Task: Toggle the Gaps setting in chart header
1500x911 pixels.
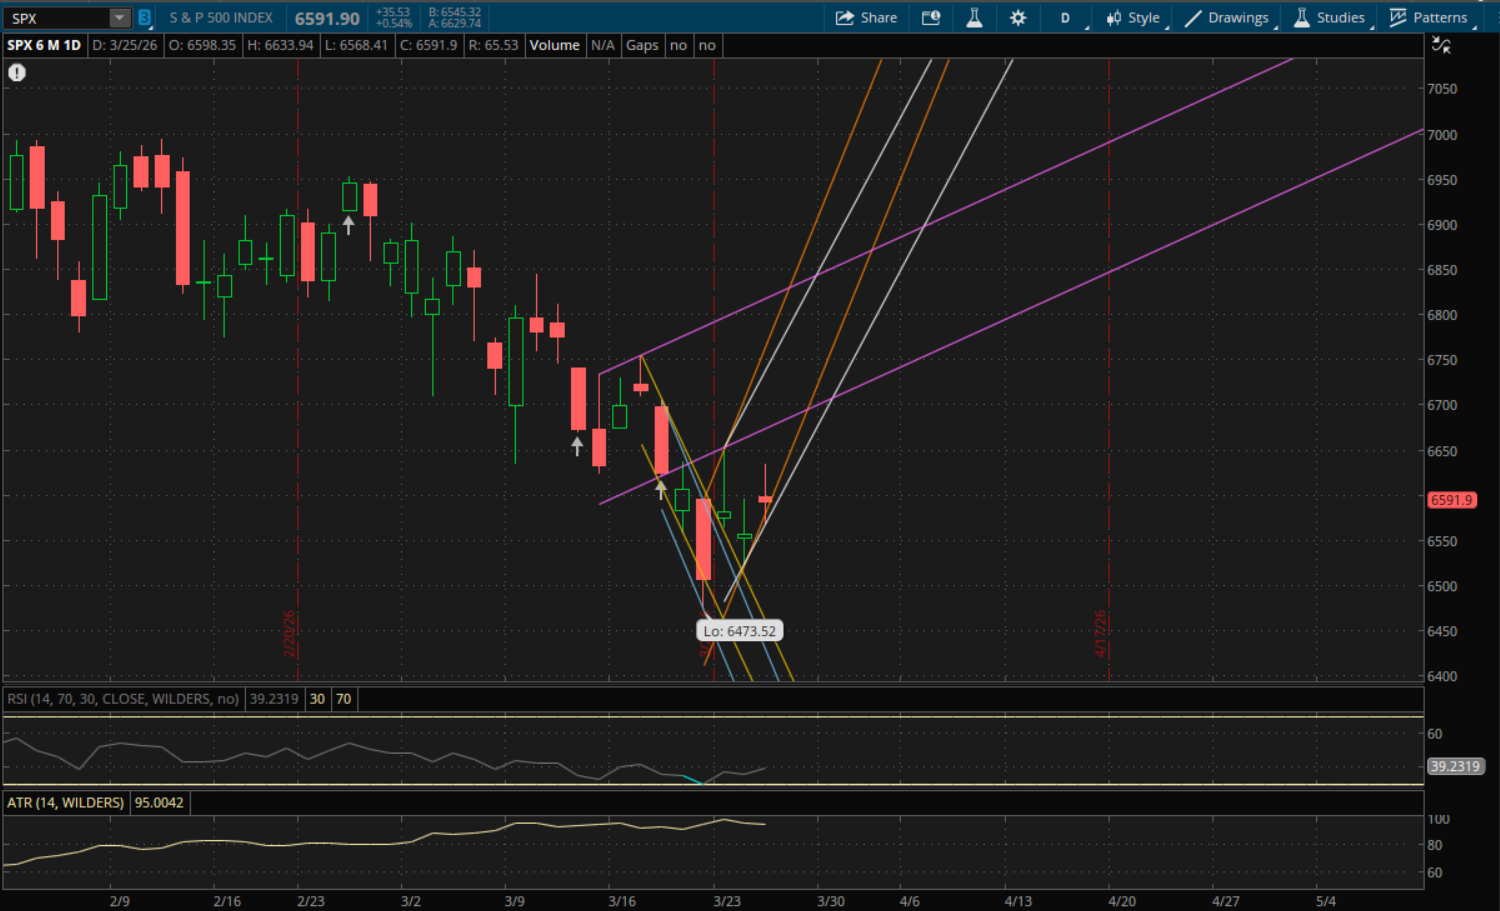Action: (x=642, y=45)
